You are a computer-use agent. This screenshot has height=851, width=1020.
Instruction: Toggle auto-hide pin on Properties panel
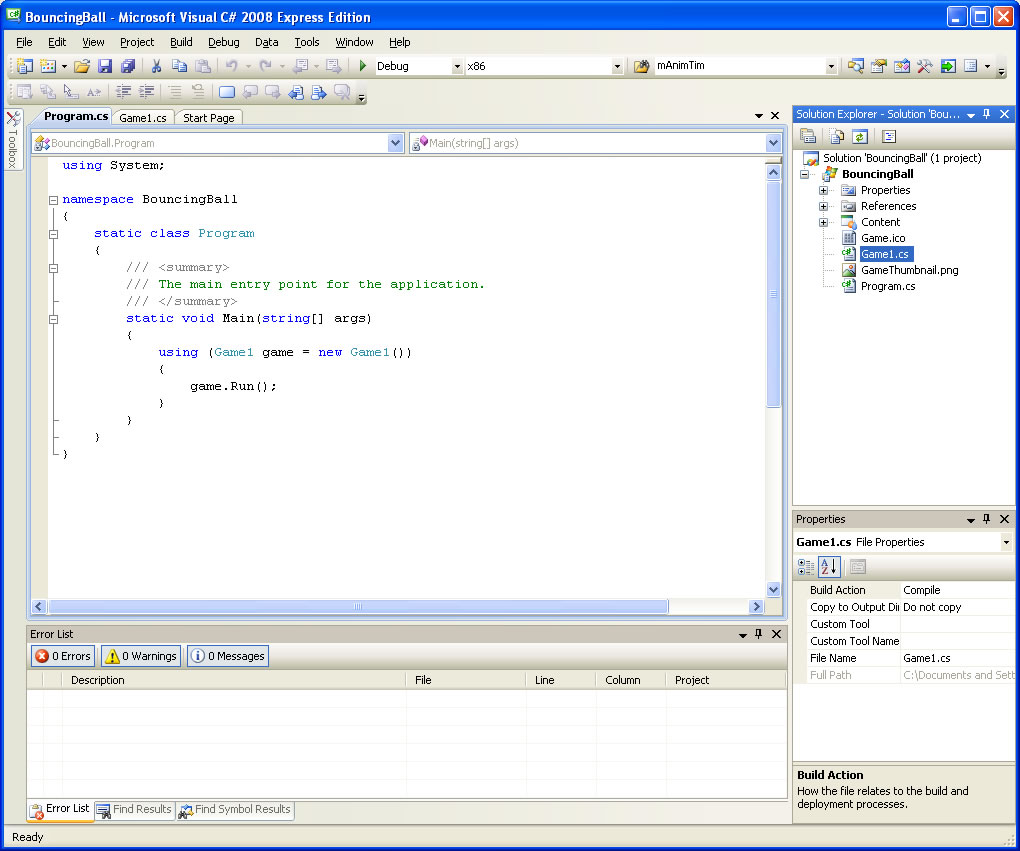[x=987, y=519]
